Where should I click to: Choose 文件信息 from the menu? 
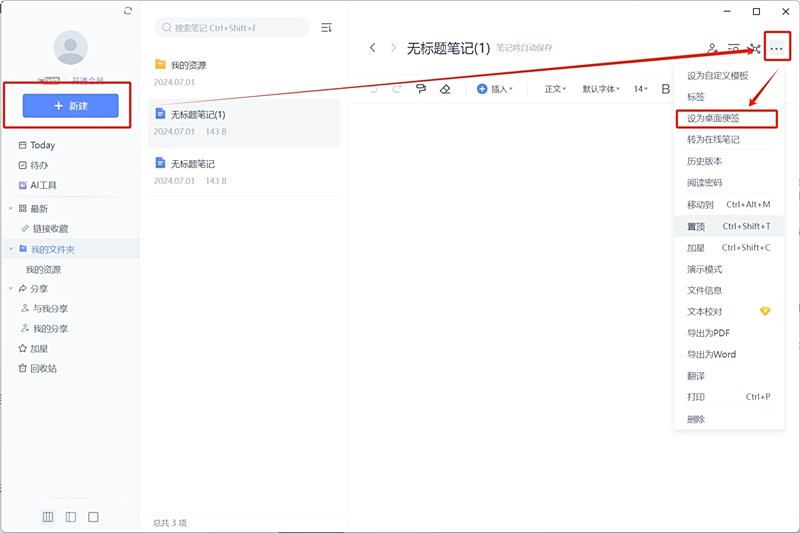point(729,290)
